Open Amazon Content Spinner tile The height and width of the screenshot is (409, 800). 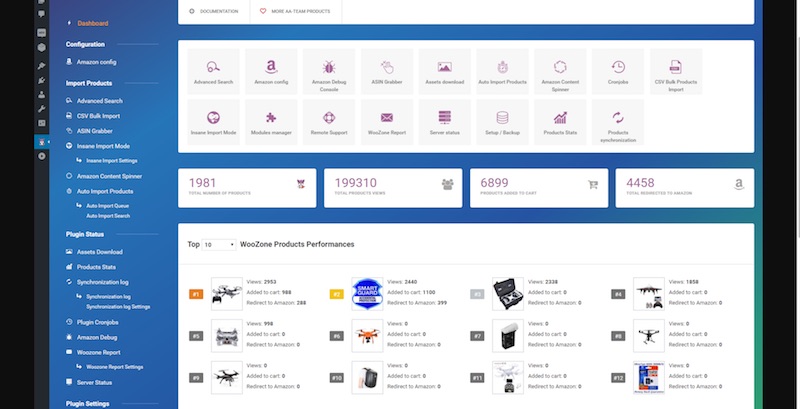560,71
